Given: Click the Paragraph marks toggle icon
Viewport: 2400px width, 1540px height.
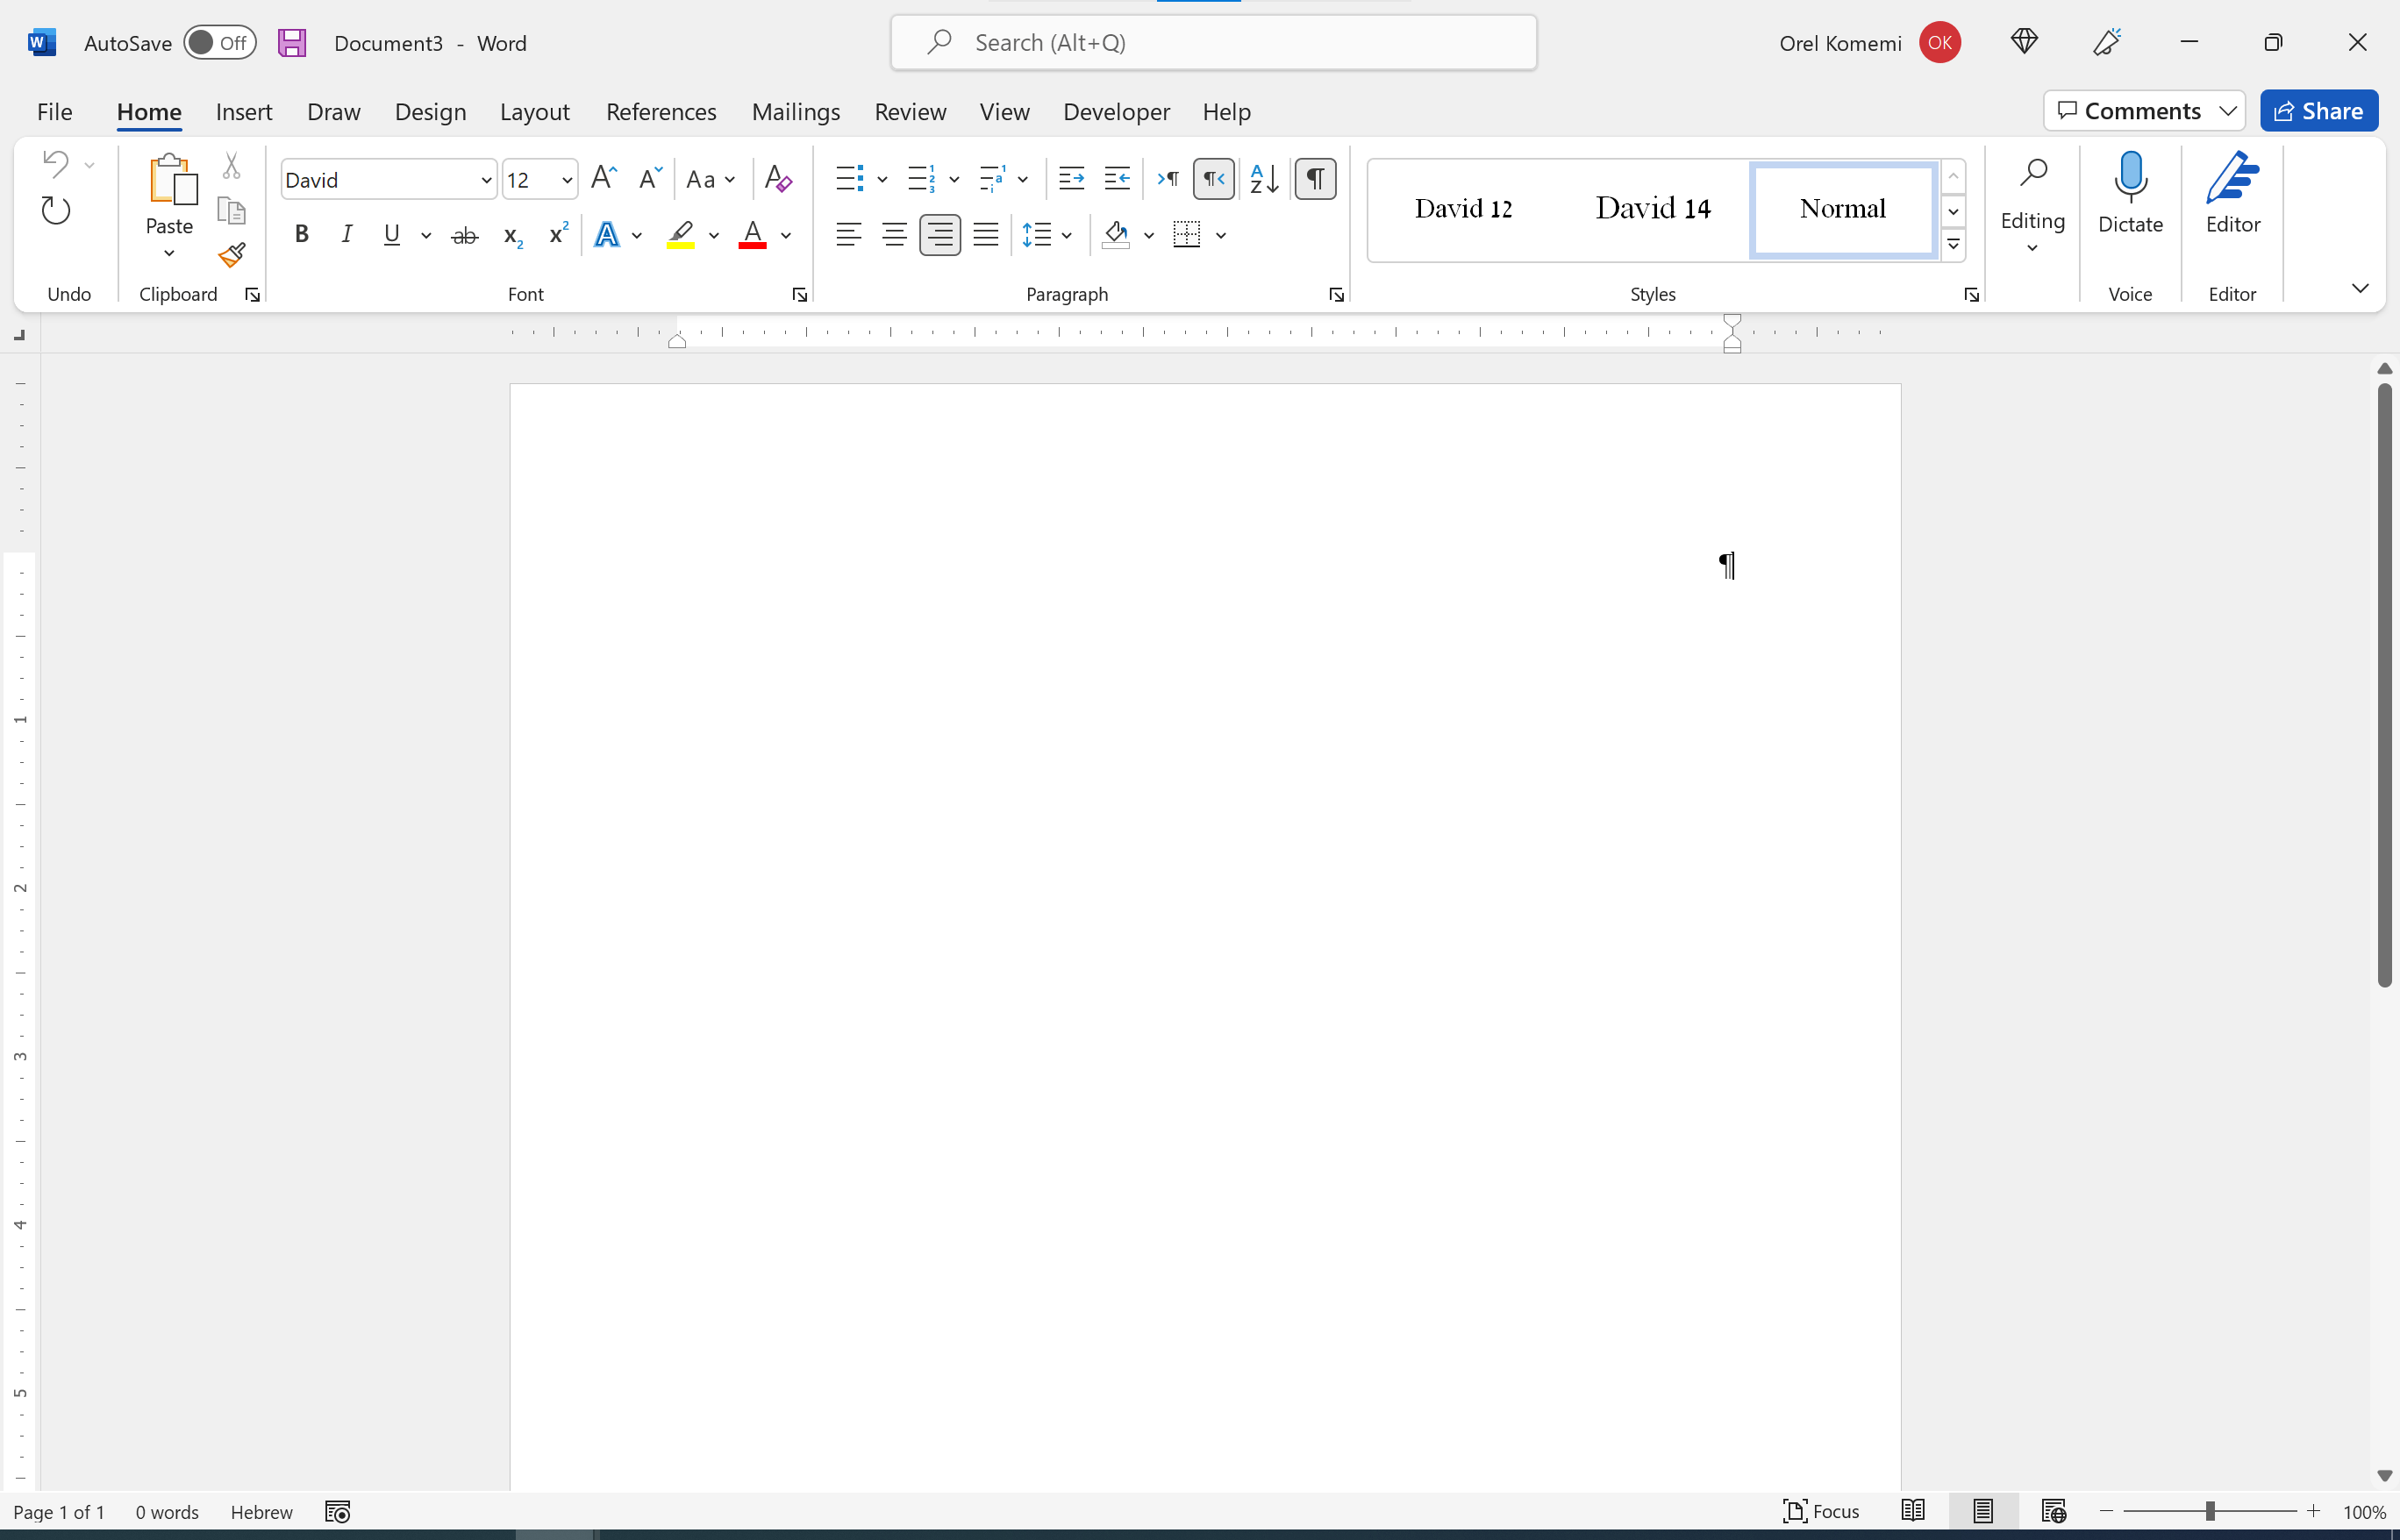Looking at the screenshot, I should click(1316, 178).
